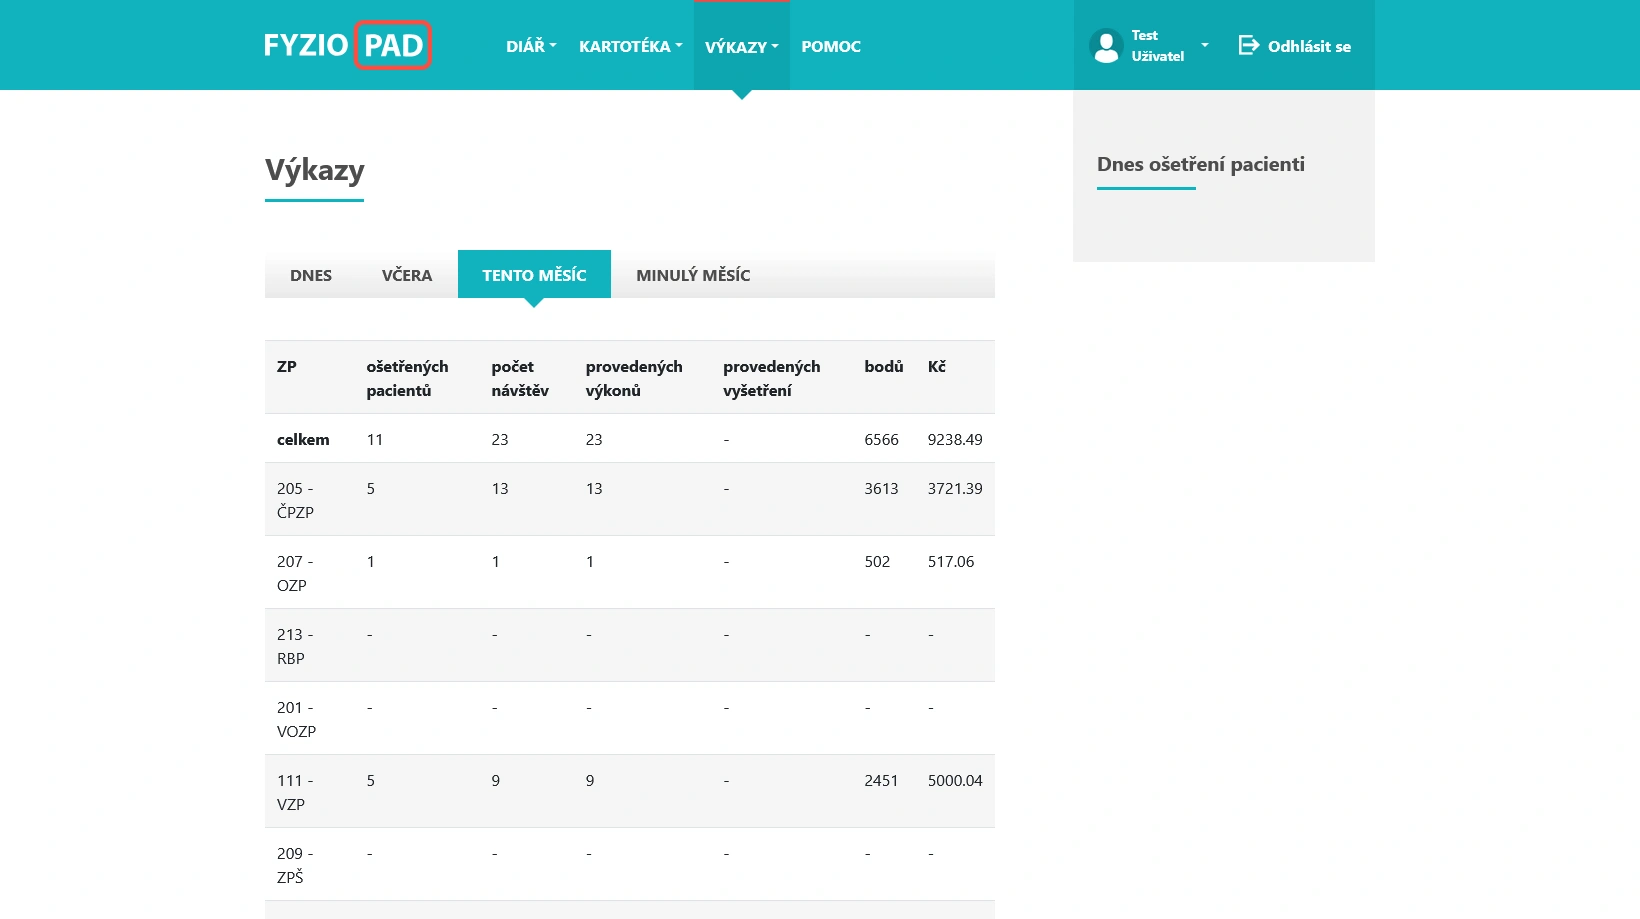This screenshot has width=1640, height=919.
Task: Click the logout door icon beside Odhlásit se
Action: click(x=1247, y=45)
